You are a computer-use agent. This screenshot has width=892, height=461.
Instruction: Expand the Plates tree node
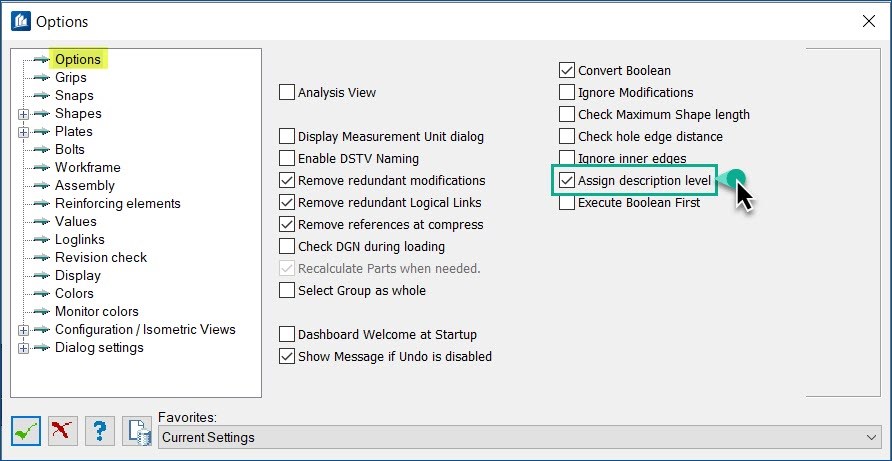tap(23, 132)
